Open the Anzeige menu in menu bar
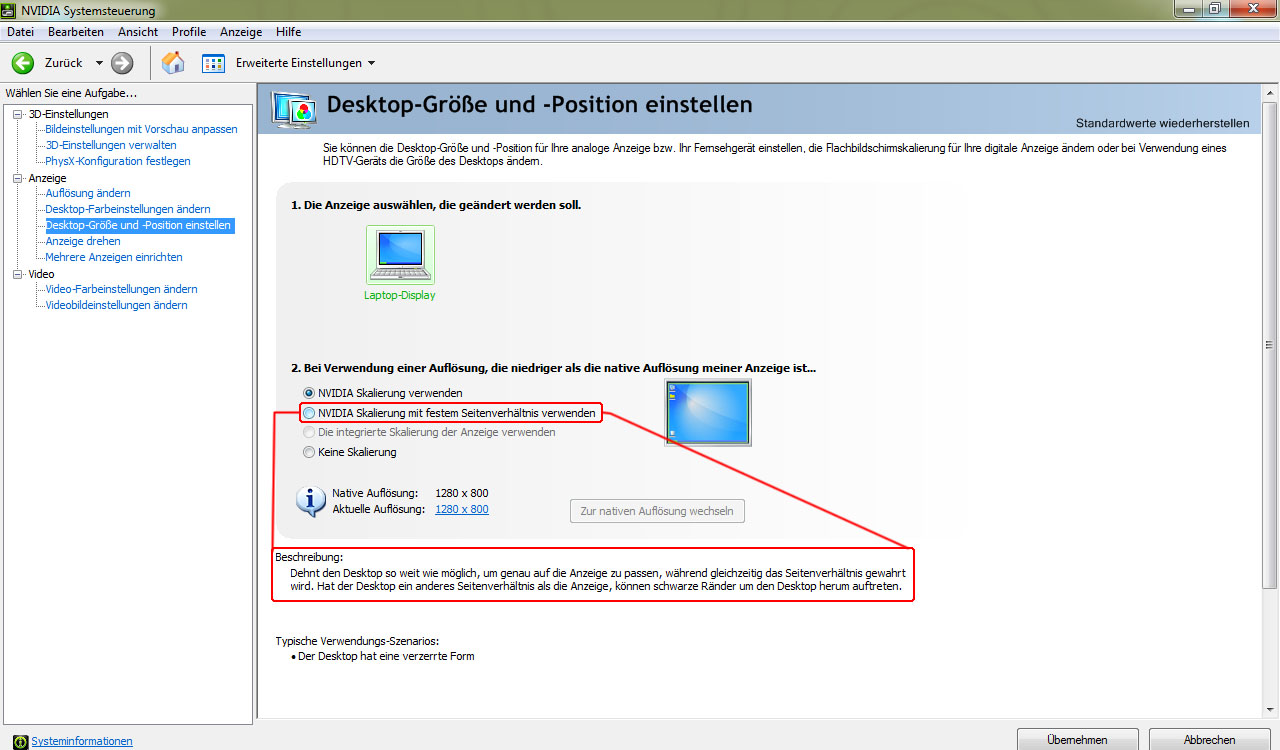The height and width of the screenshot is (750, 1280). pos(240,32)
